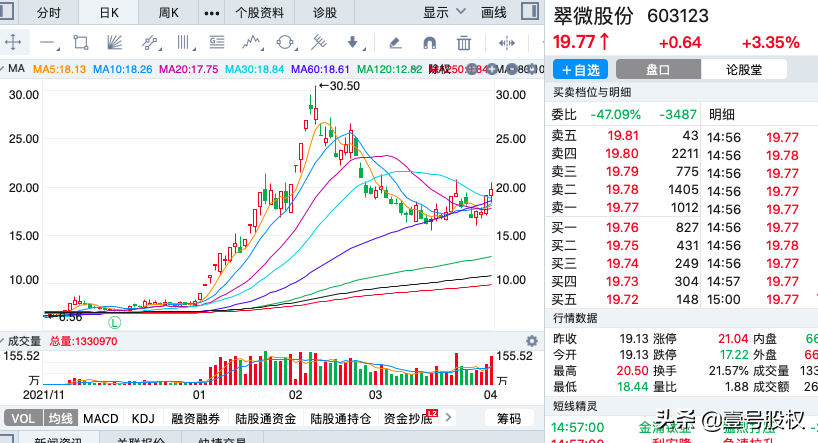Screen dimensions: 818x443
Task: Click the green L marker on chart
Action: coord(114,322)
